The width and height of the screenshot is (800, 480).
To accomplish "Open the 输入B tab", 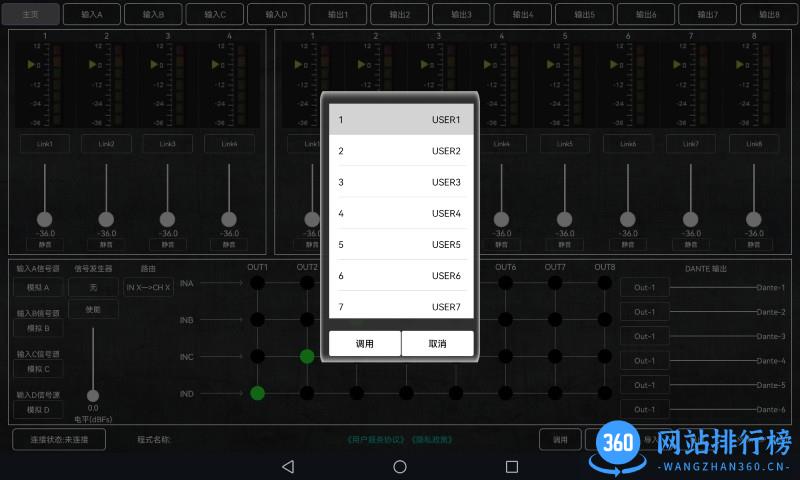I will point(153,14).
